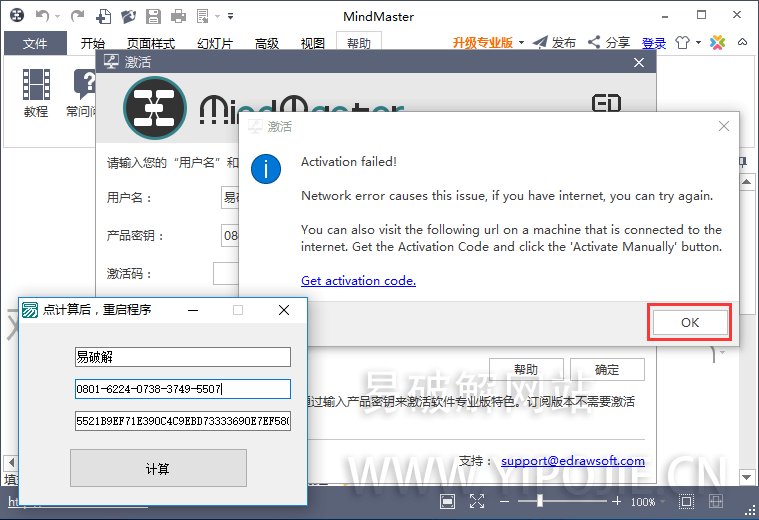Viewport: 759px width, 520px height.
Task: Open 教程 tutorial film icon
Action: [36, 93]
